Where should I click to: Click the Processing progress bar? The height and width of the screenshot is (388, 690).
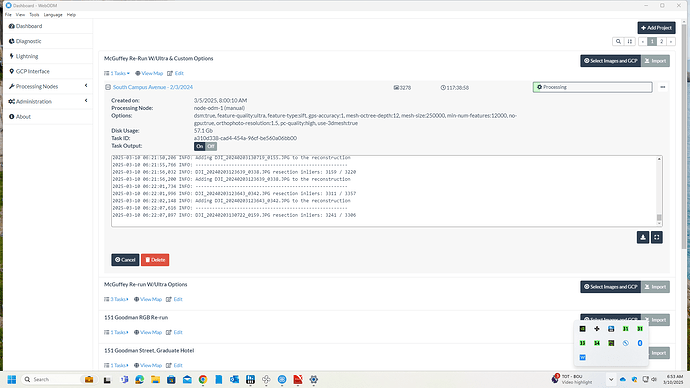(592, 87)
